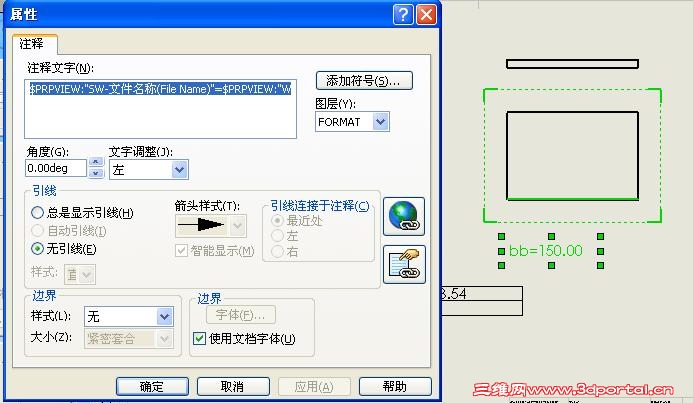Select the bb=150.00 note in drawing
Screen dimensions: 693x403
click(x=546, y=251)
